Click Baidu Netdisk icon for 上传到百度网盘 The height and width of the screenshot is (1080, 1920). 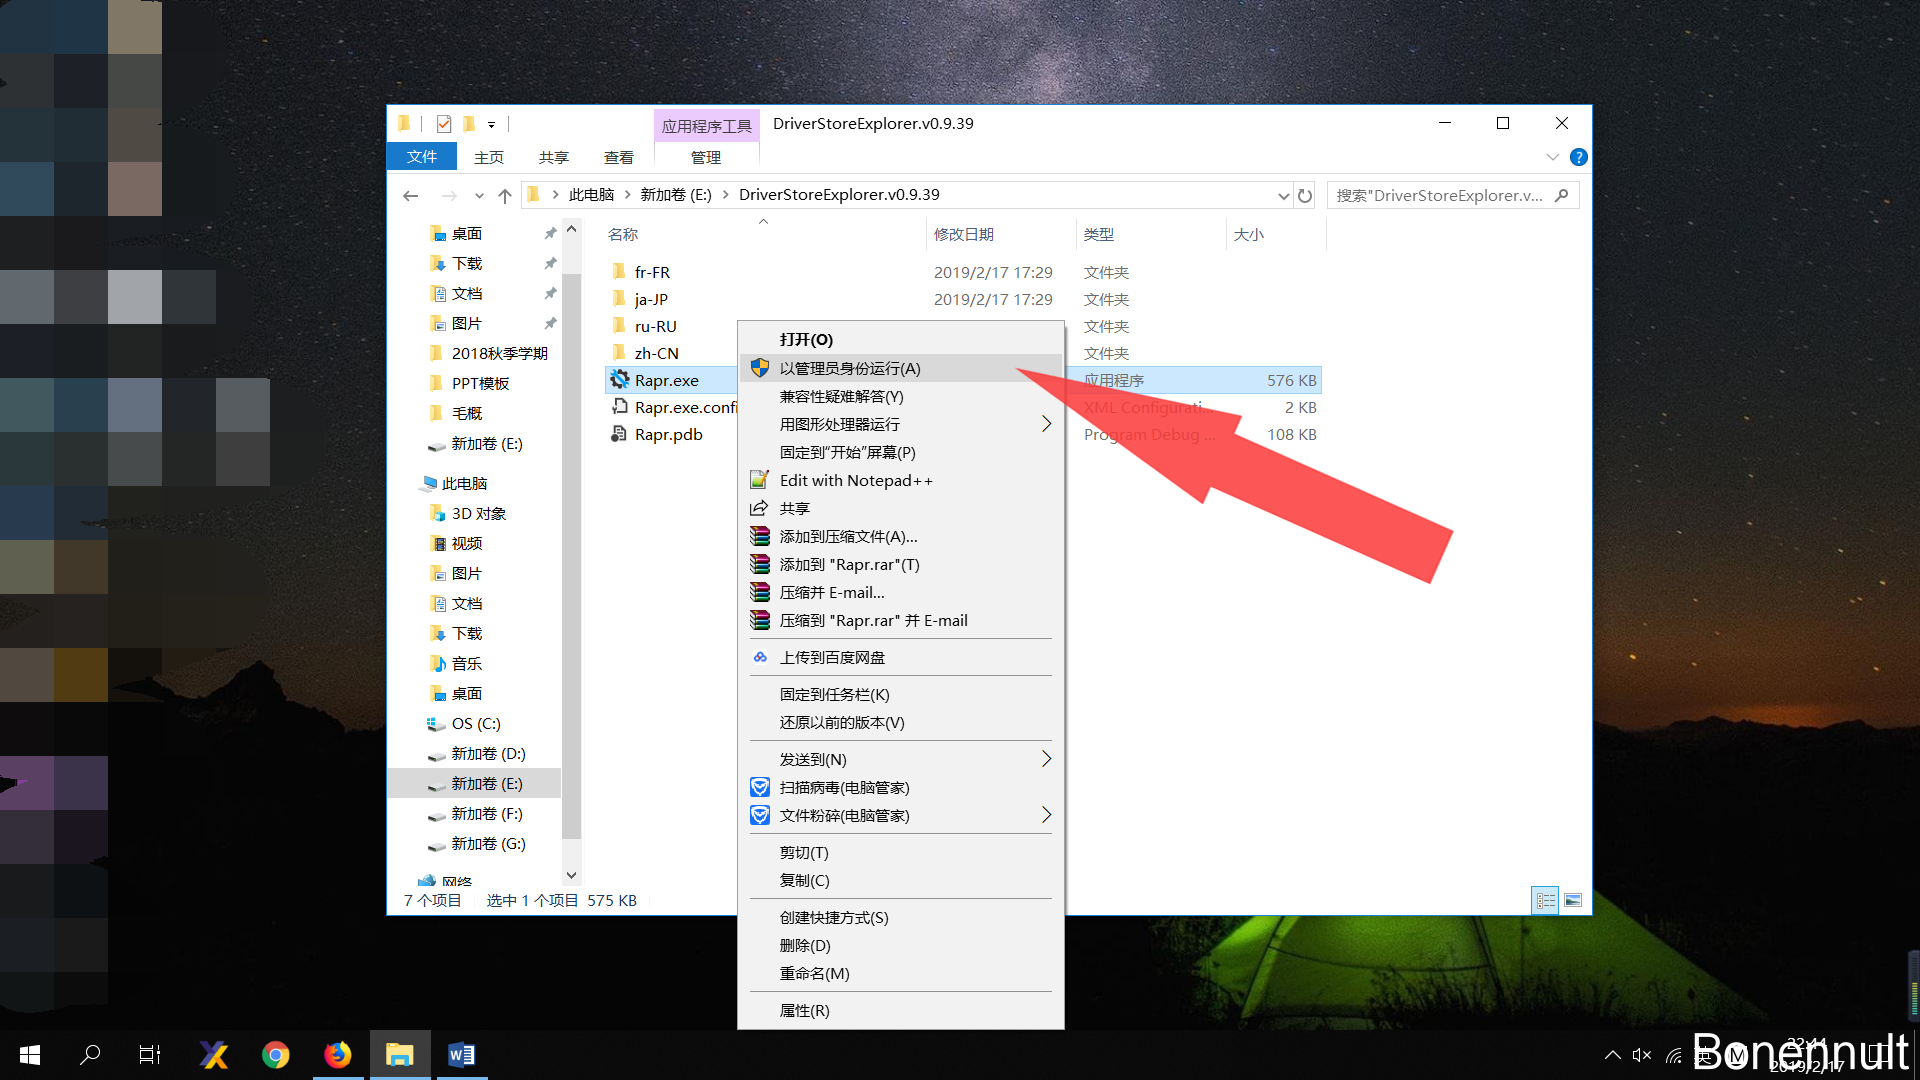click(x=760, y=657)
